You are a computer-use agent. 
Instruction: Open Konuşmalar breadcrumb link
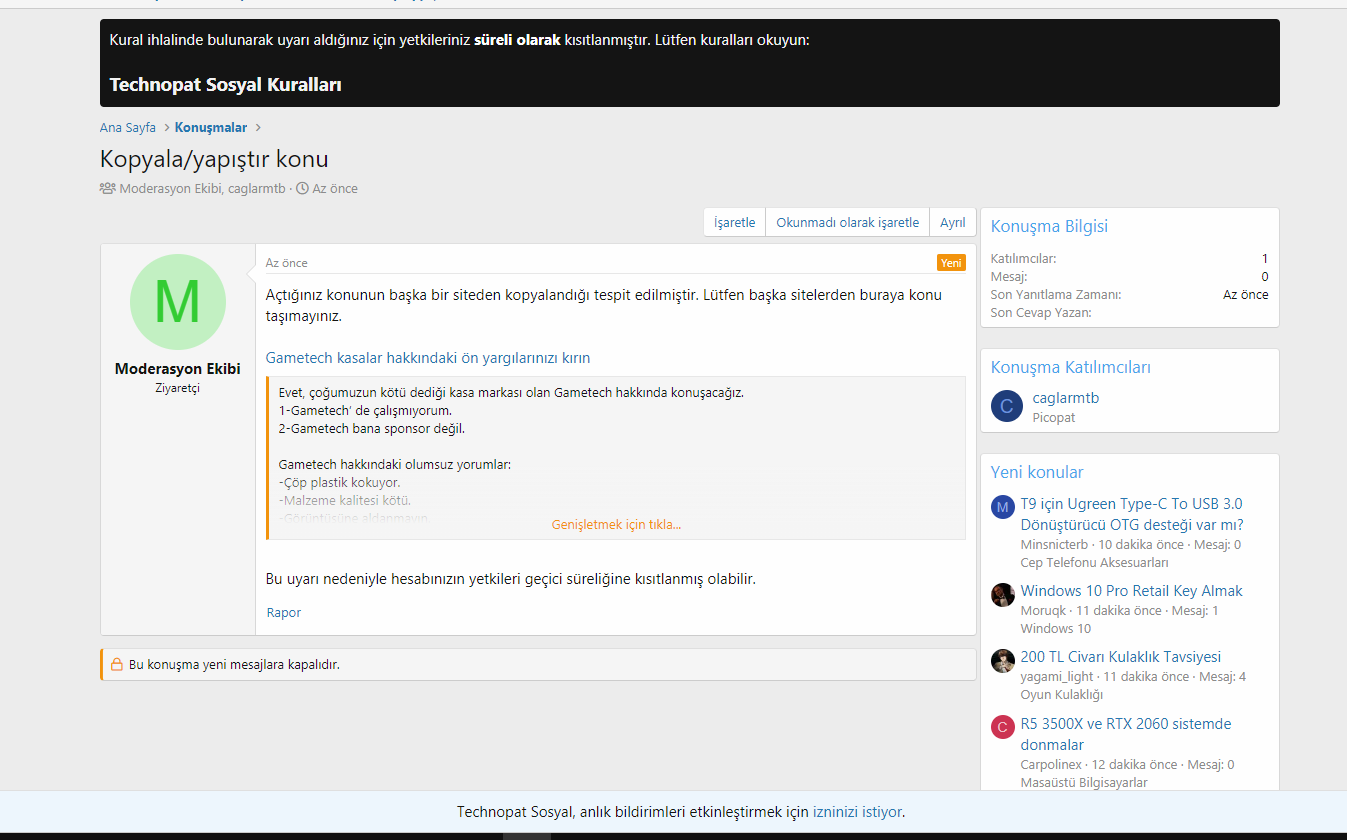211,127
